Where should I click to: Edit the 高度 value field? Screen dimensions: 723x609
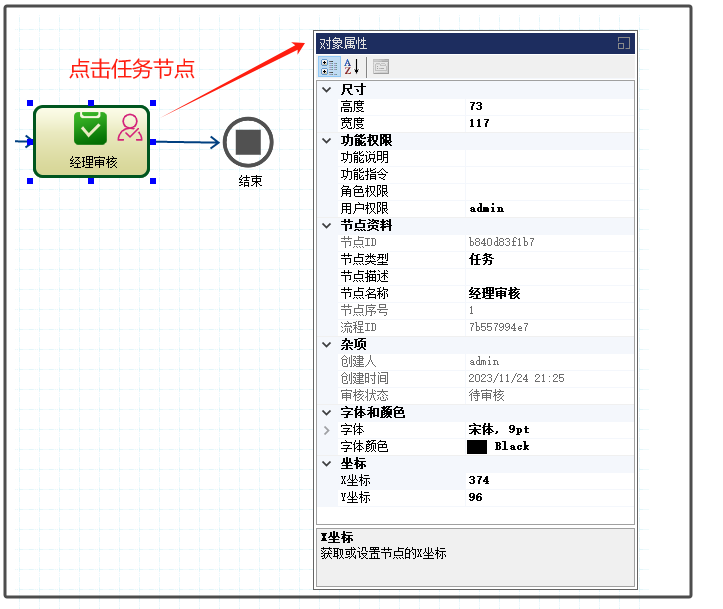(x=548, y=107)
